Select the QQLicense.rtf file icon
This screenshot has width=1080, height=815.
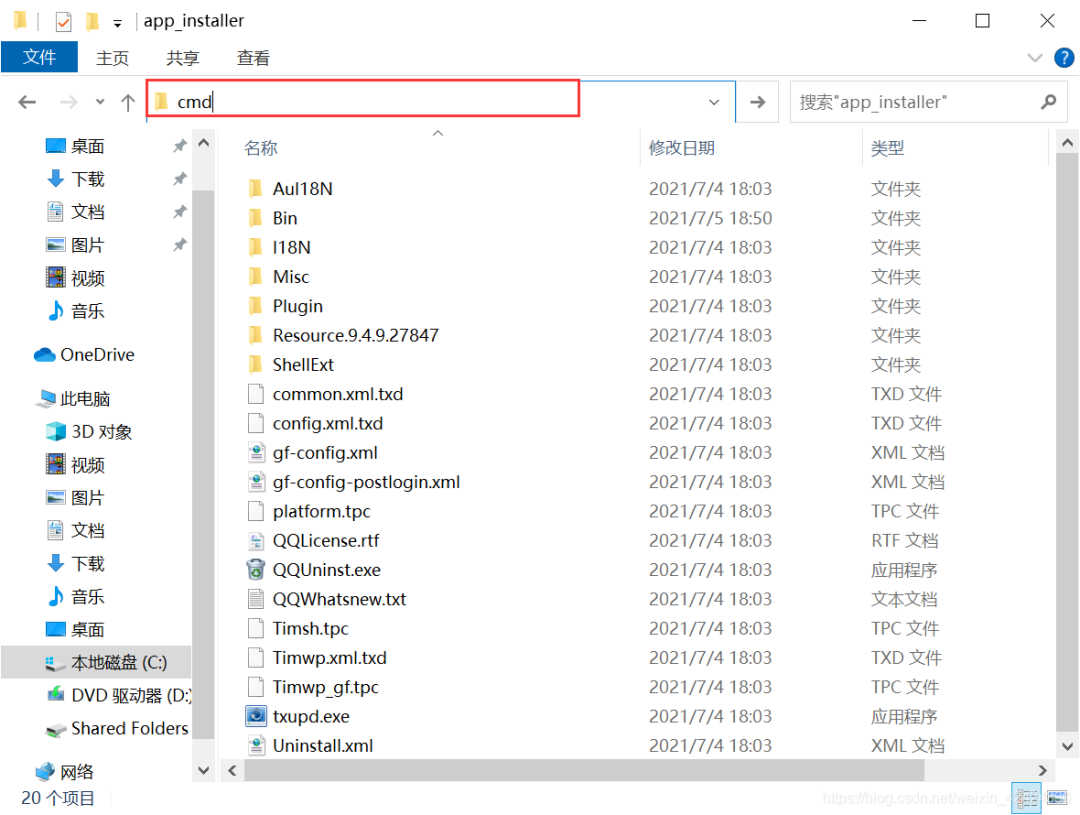[256, 540]
